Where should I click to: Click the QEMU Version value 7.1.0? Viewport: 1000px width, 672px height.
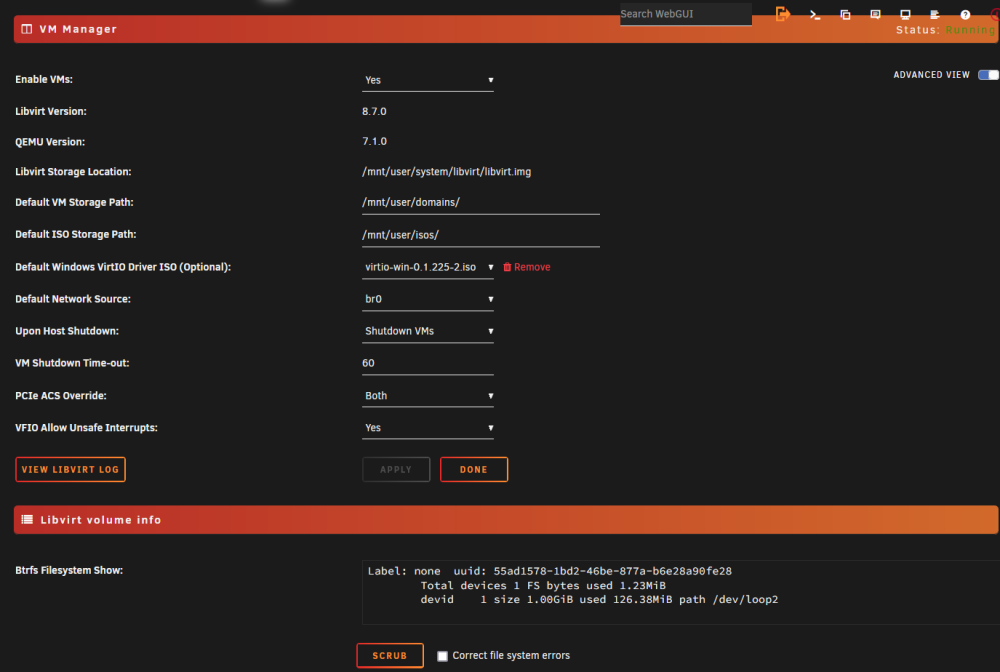(x=374, y=141)
